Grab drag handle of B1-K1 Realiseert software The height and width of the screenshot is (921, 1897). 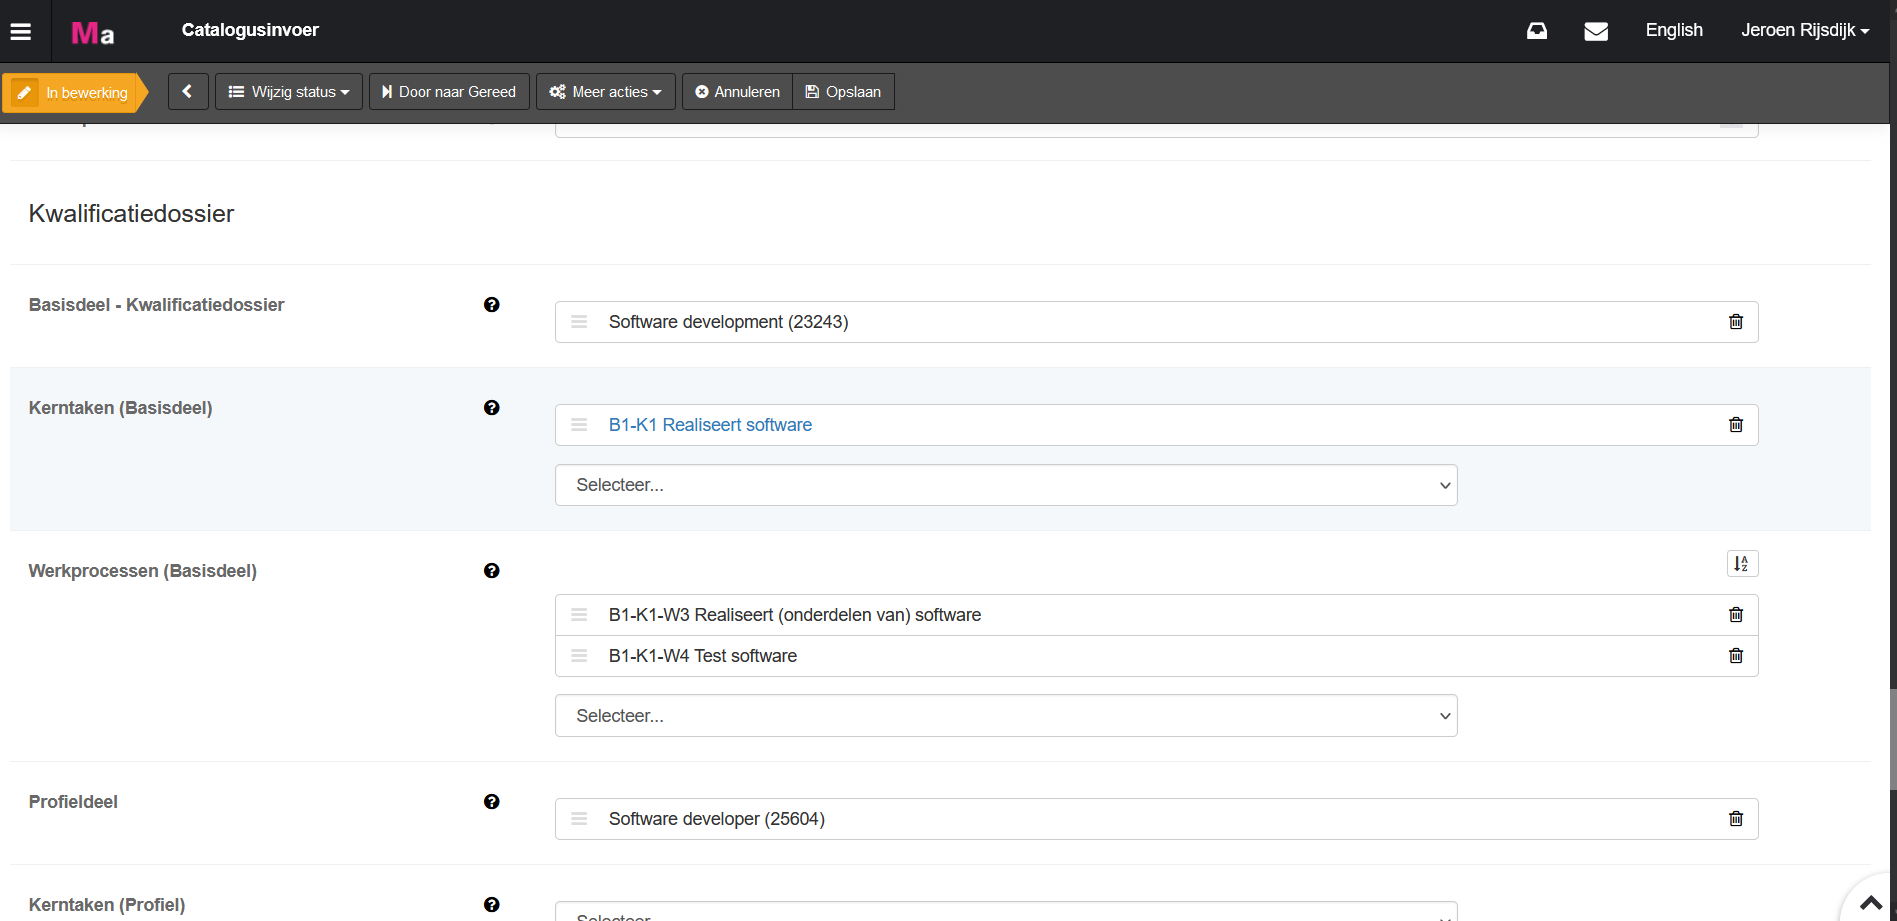(x=579, y=425)
